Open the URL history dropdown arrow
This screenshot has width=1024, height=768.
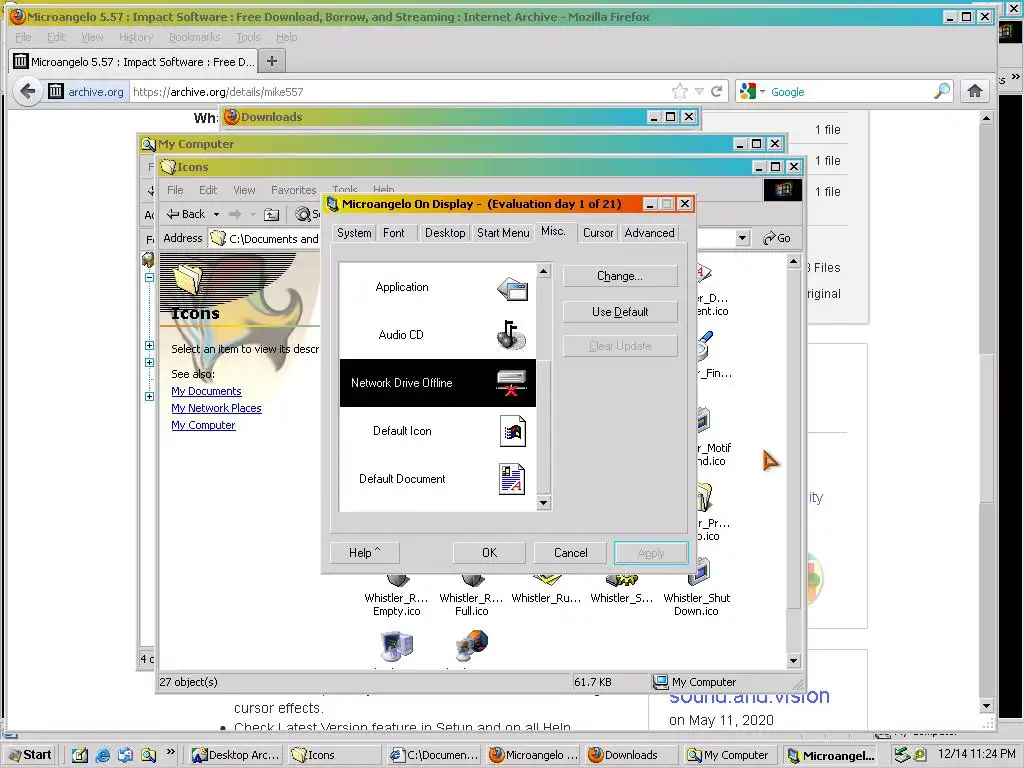click(x=699, y=91)
